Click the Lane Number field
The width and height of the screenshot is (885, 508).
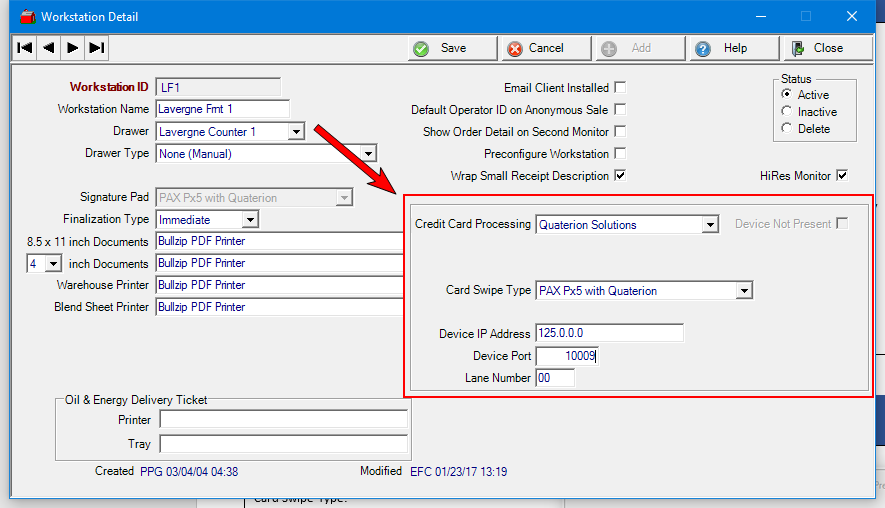[555, 378]
